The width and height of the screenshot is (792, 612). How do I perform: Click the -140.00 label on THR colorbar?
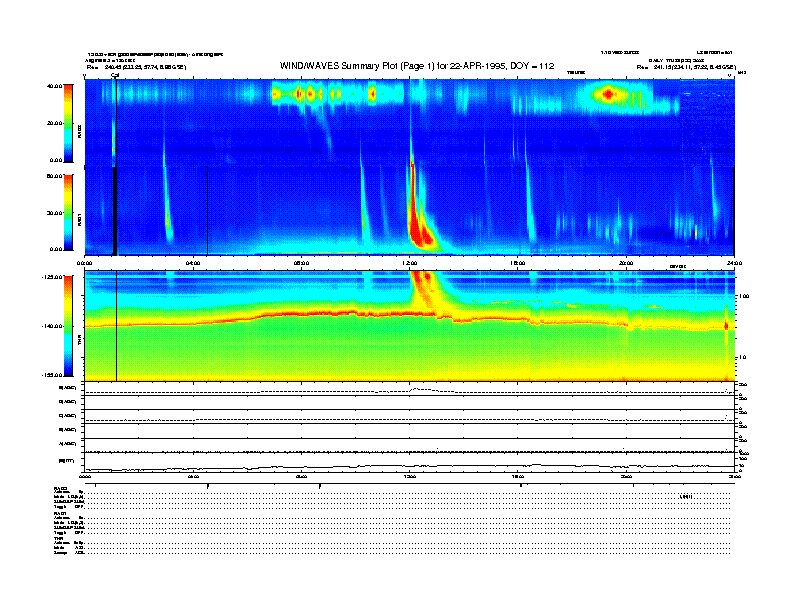53,326
